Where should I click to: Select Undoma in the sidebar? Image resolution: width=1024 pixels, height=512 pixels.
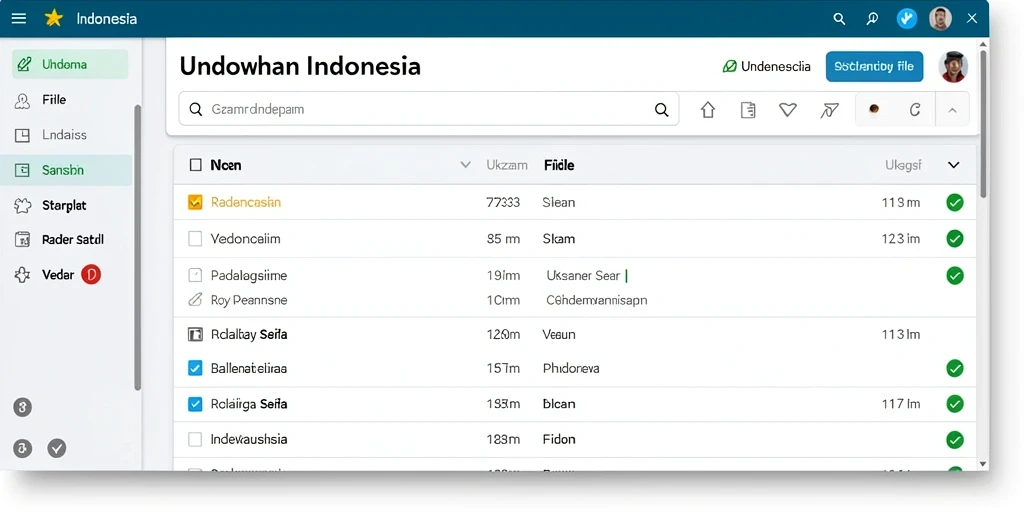pos(71,65)
